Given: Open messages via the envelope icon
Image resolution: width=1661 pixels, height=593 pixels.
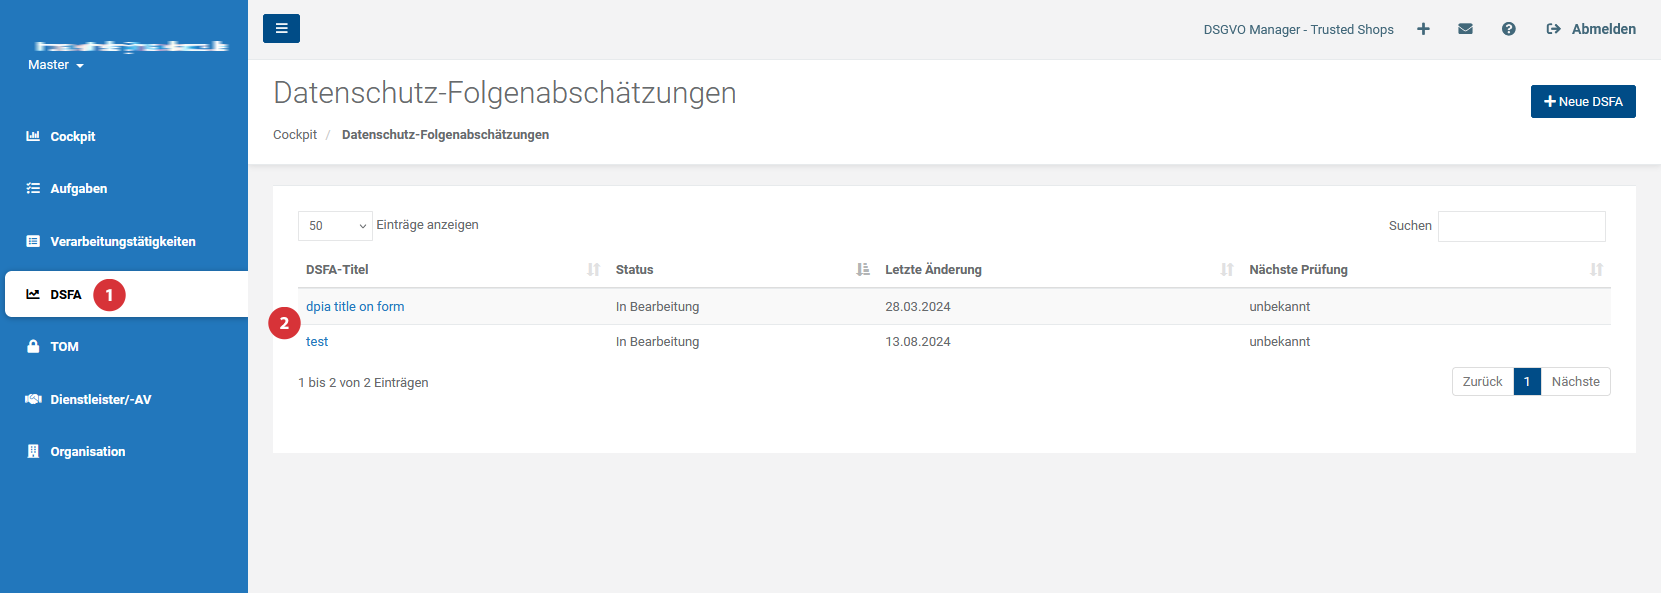Looking at the screenshot, I should pos(1465,29).
